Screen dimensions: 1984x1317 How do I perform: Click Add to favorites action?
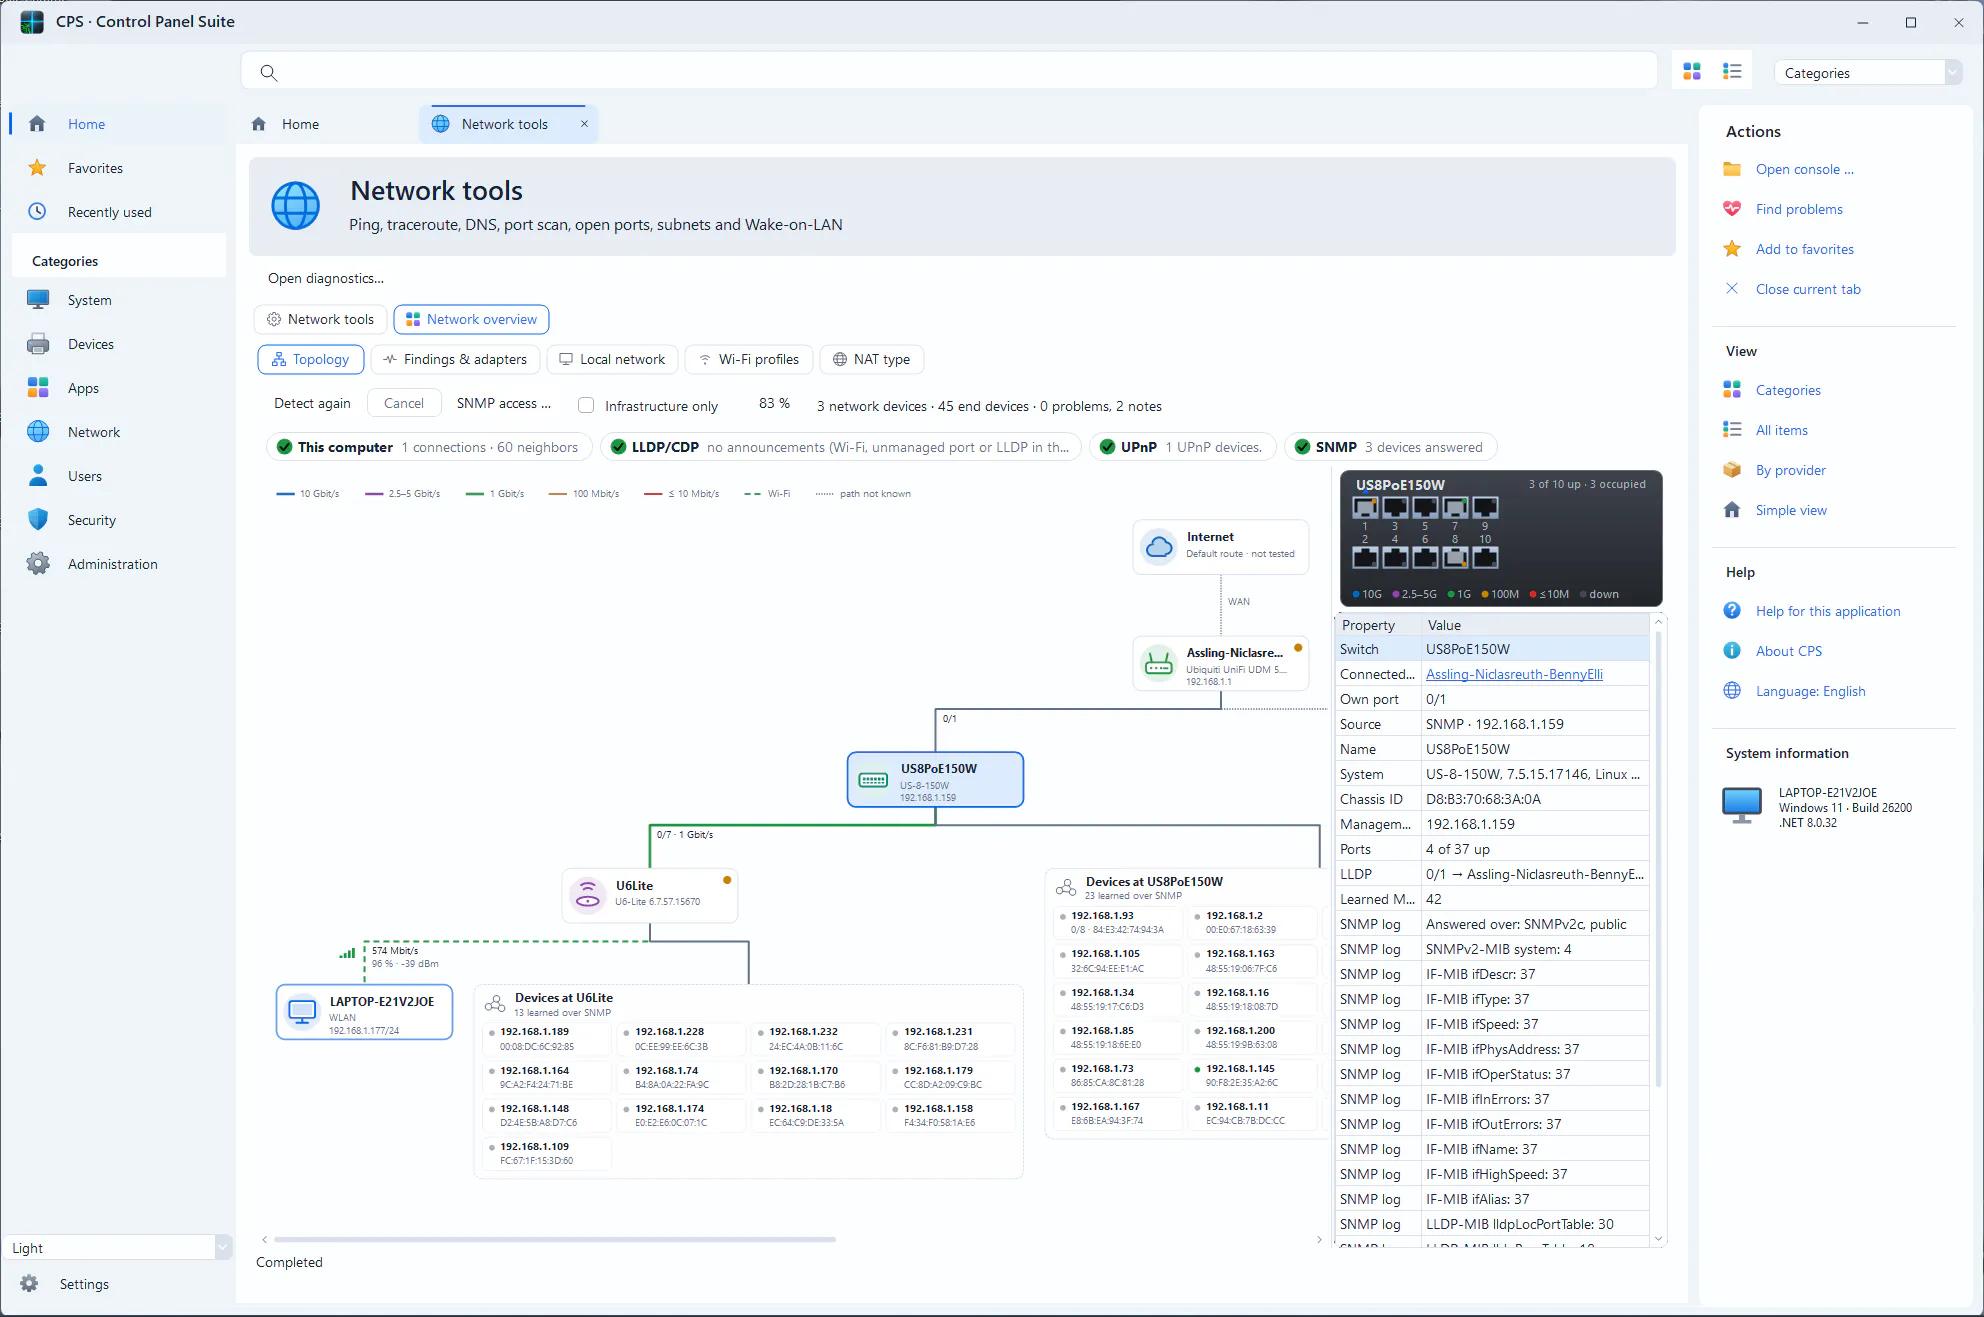[x=1804, y=249]
